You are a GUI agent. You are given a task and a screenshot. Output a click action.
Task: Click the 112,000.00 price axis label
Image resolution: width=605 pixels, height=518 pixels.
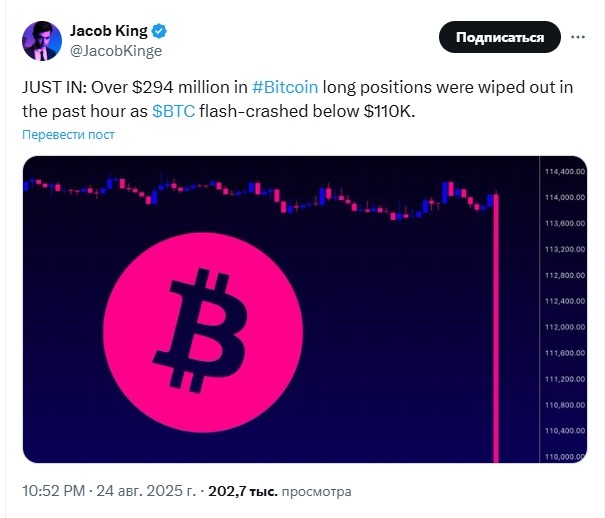tap(564, 327)
